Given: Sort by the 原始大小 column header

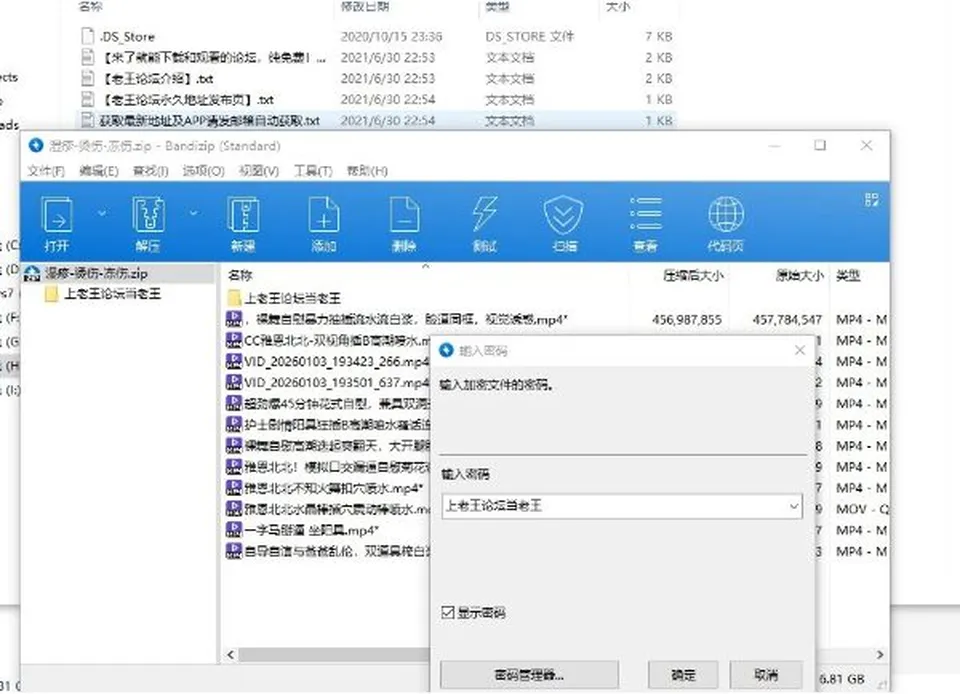Looking at the screenshot, I should click(799, 275).
